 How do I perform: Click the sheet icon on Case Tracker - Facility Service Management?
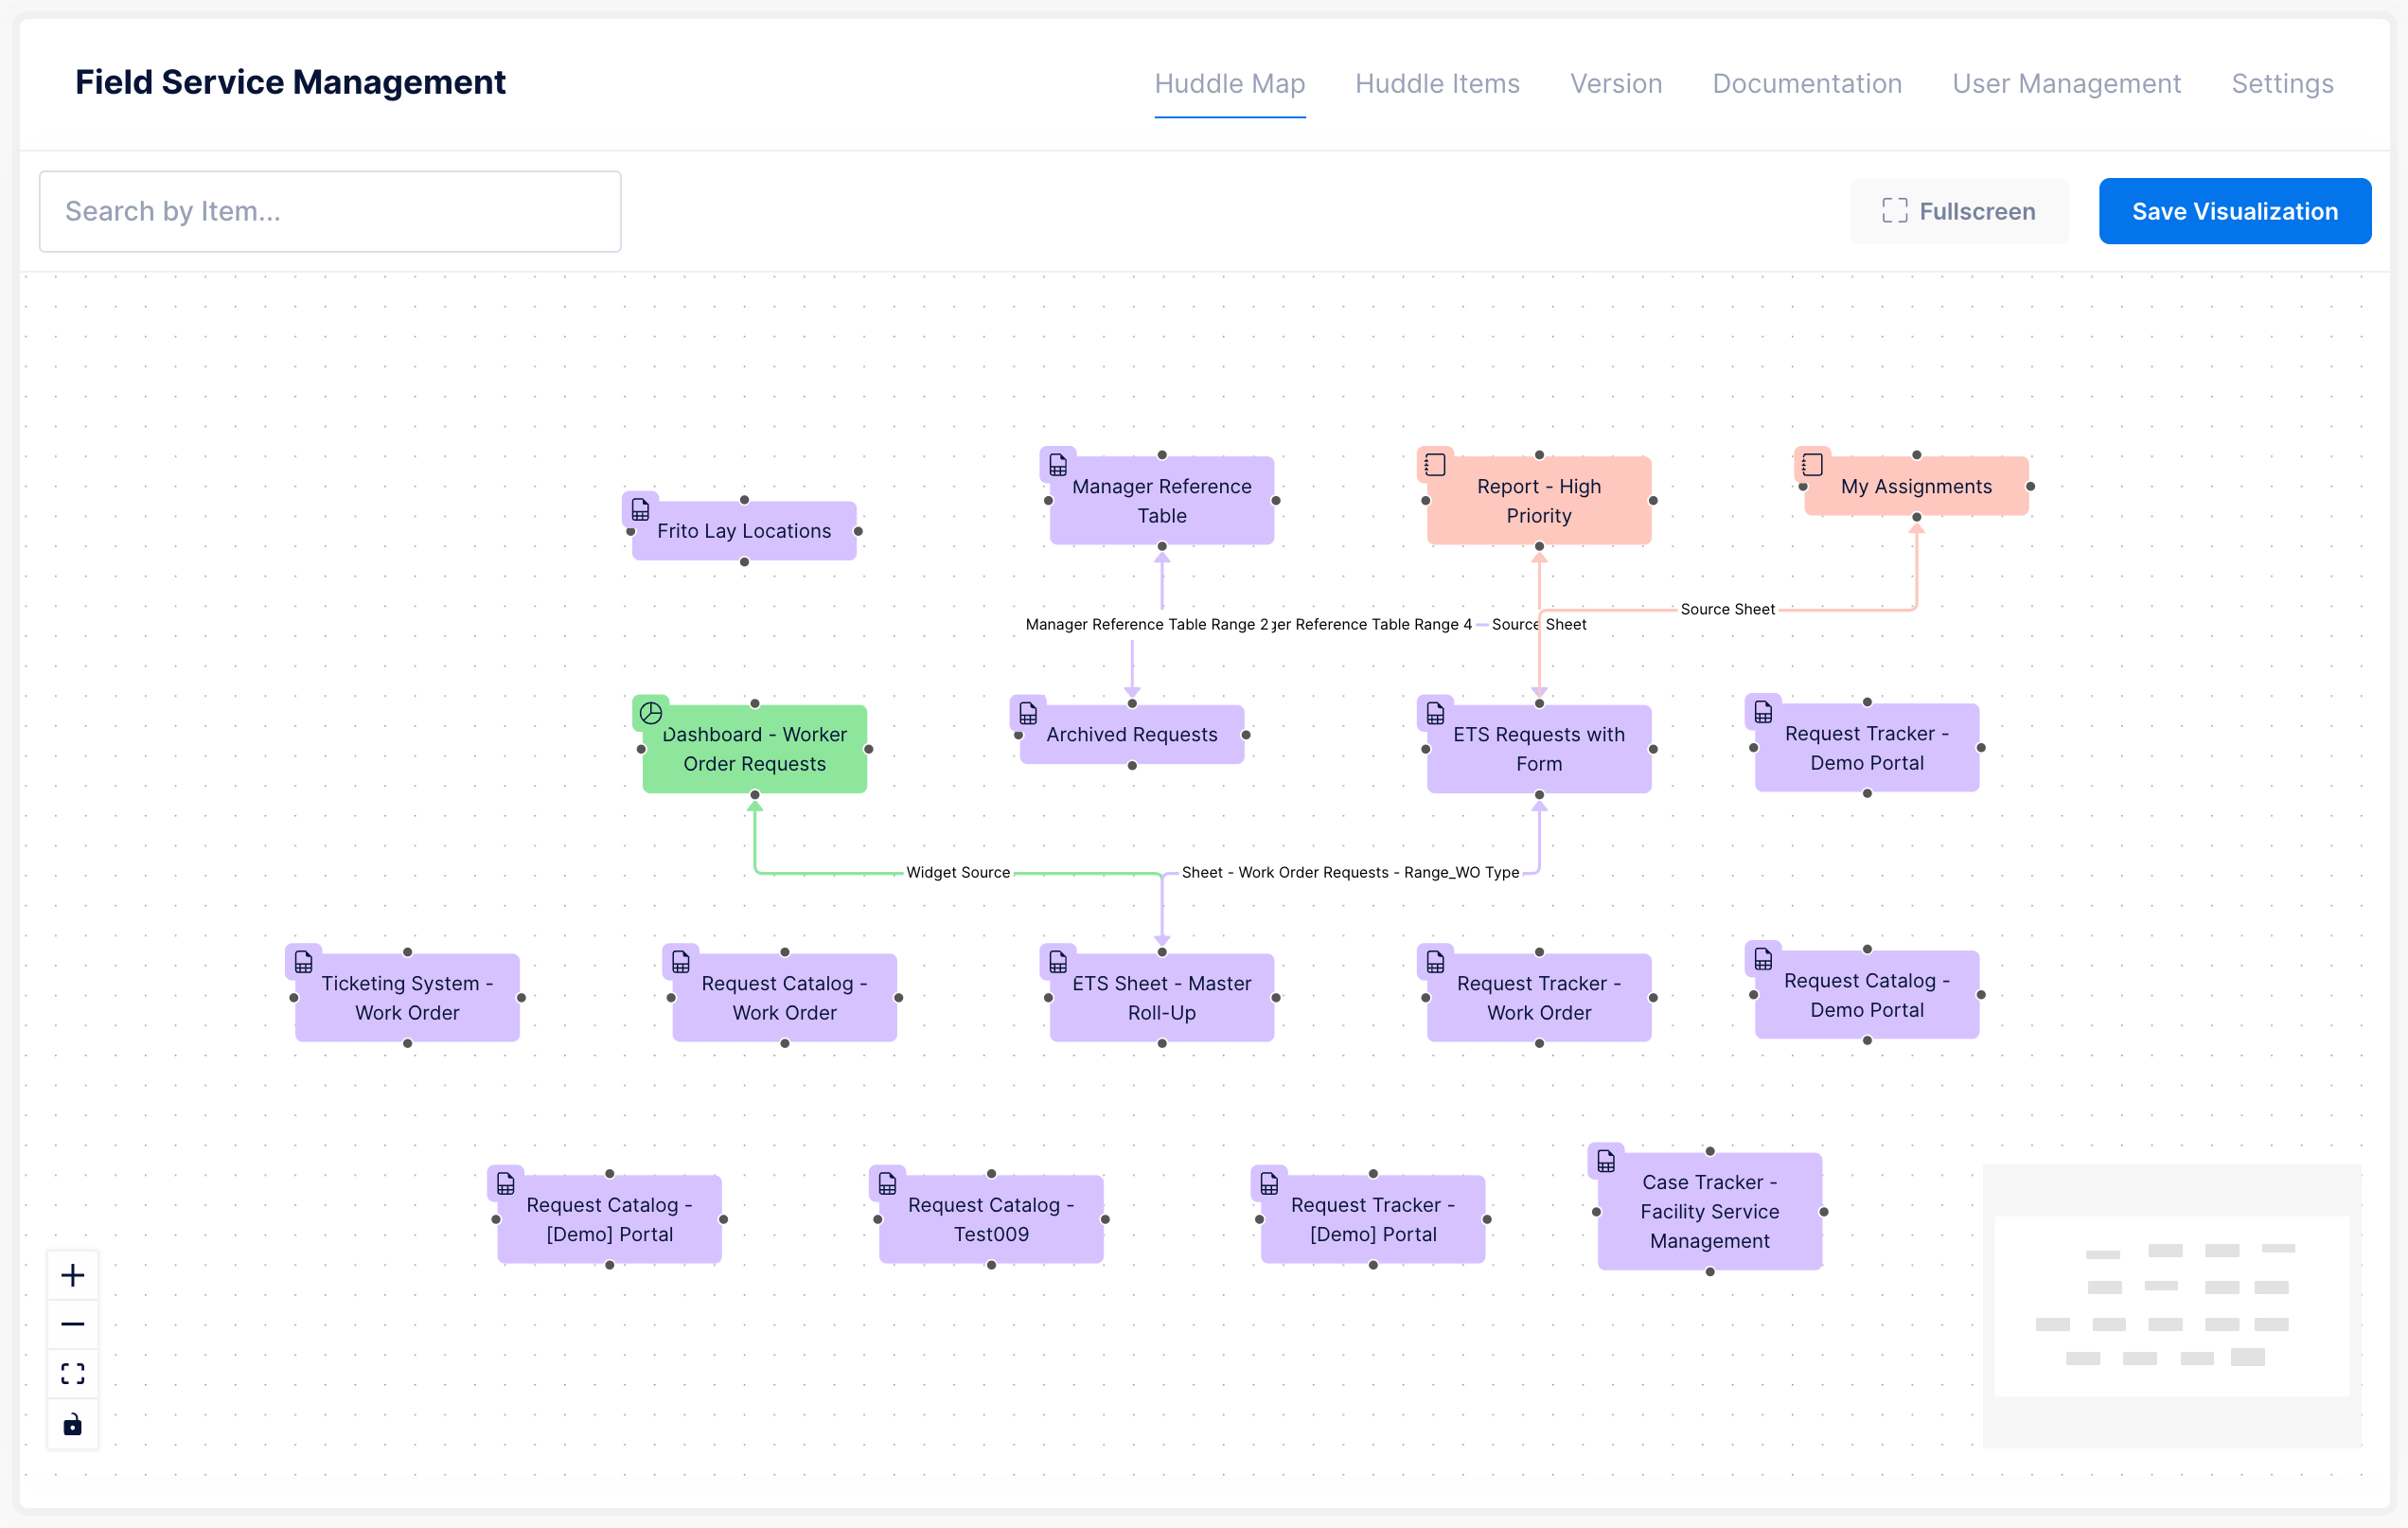coord(1606,1160)
